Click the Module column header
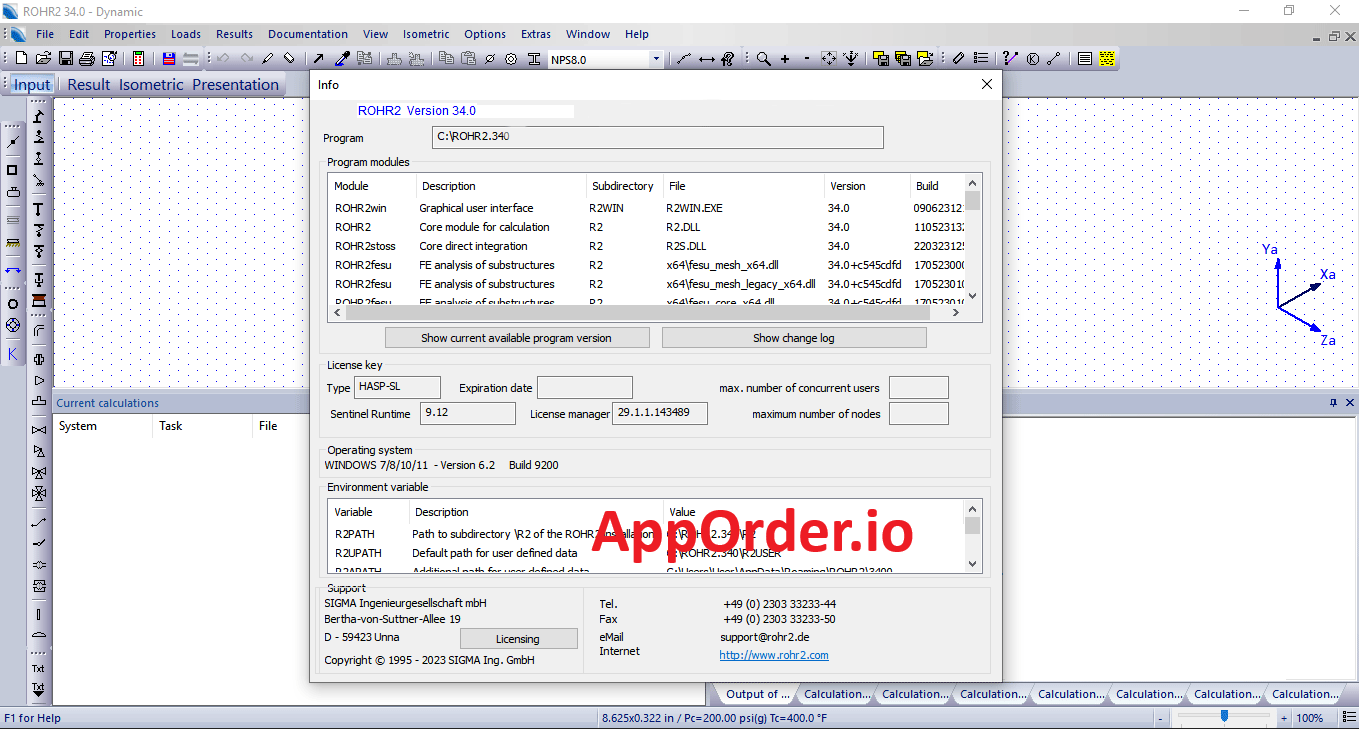The width and height of the screenshot is (1359, 729). point(373,186)
